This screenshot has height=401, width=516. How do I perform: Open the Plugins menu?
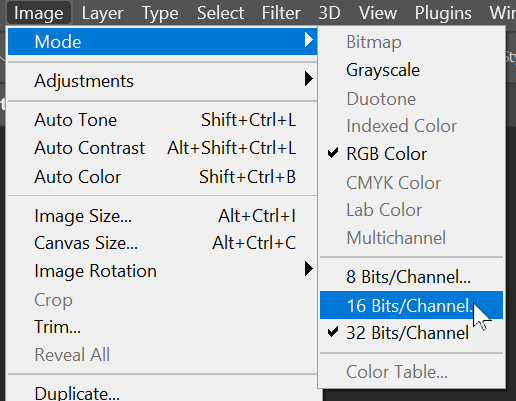click(x=443, y=13)
